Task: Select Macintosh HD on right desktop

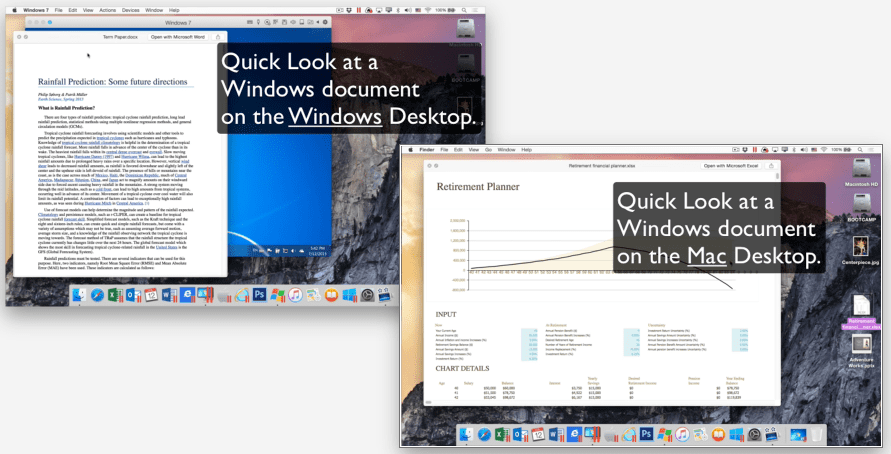Action: pos(861,172)
